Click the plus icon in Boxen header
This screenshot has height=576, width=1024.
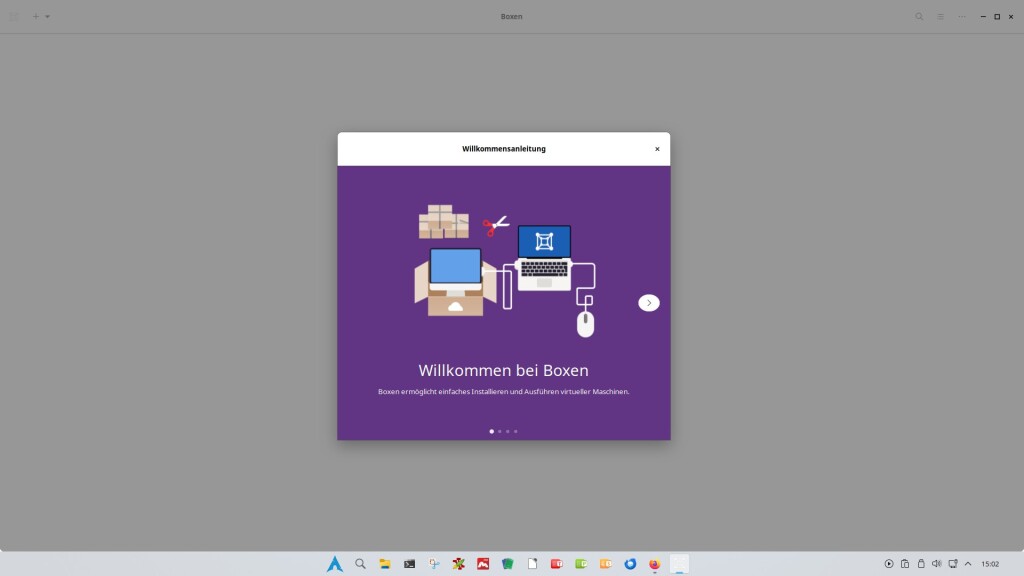point(36,16)
